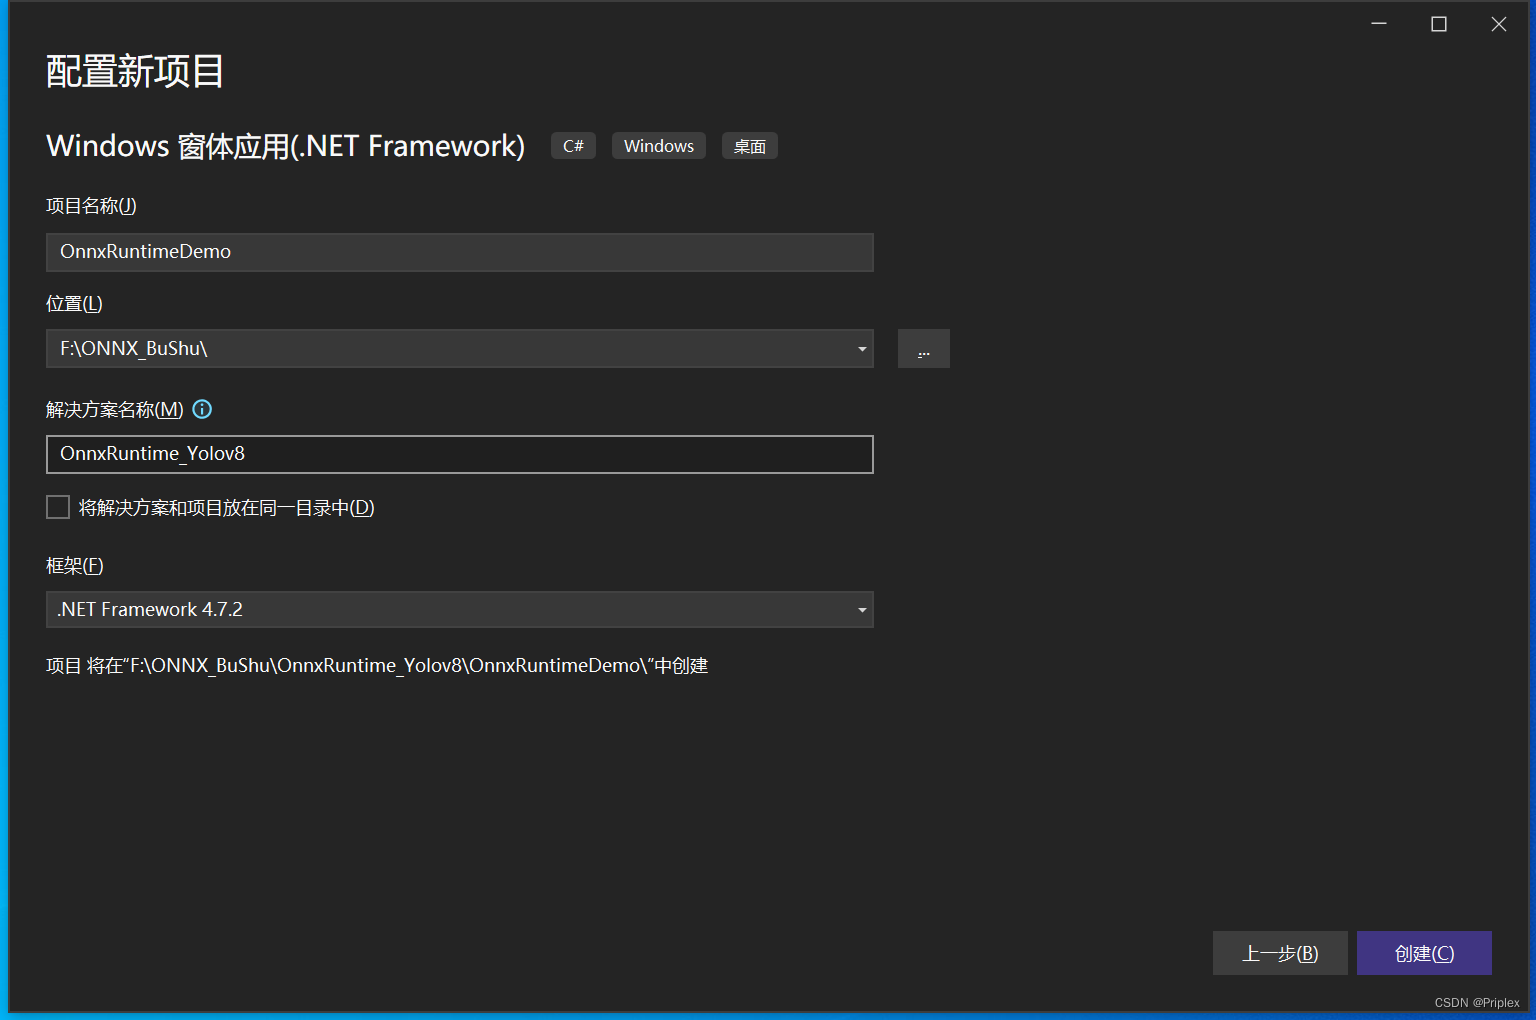This screenshot has width=1536, height=1020.
Task: Click the info icon beside 解决方案名称
Action: tap(202, 409)
